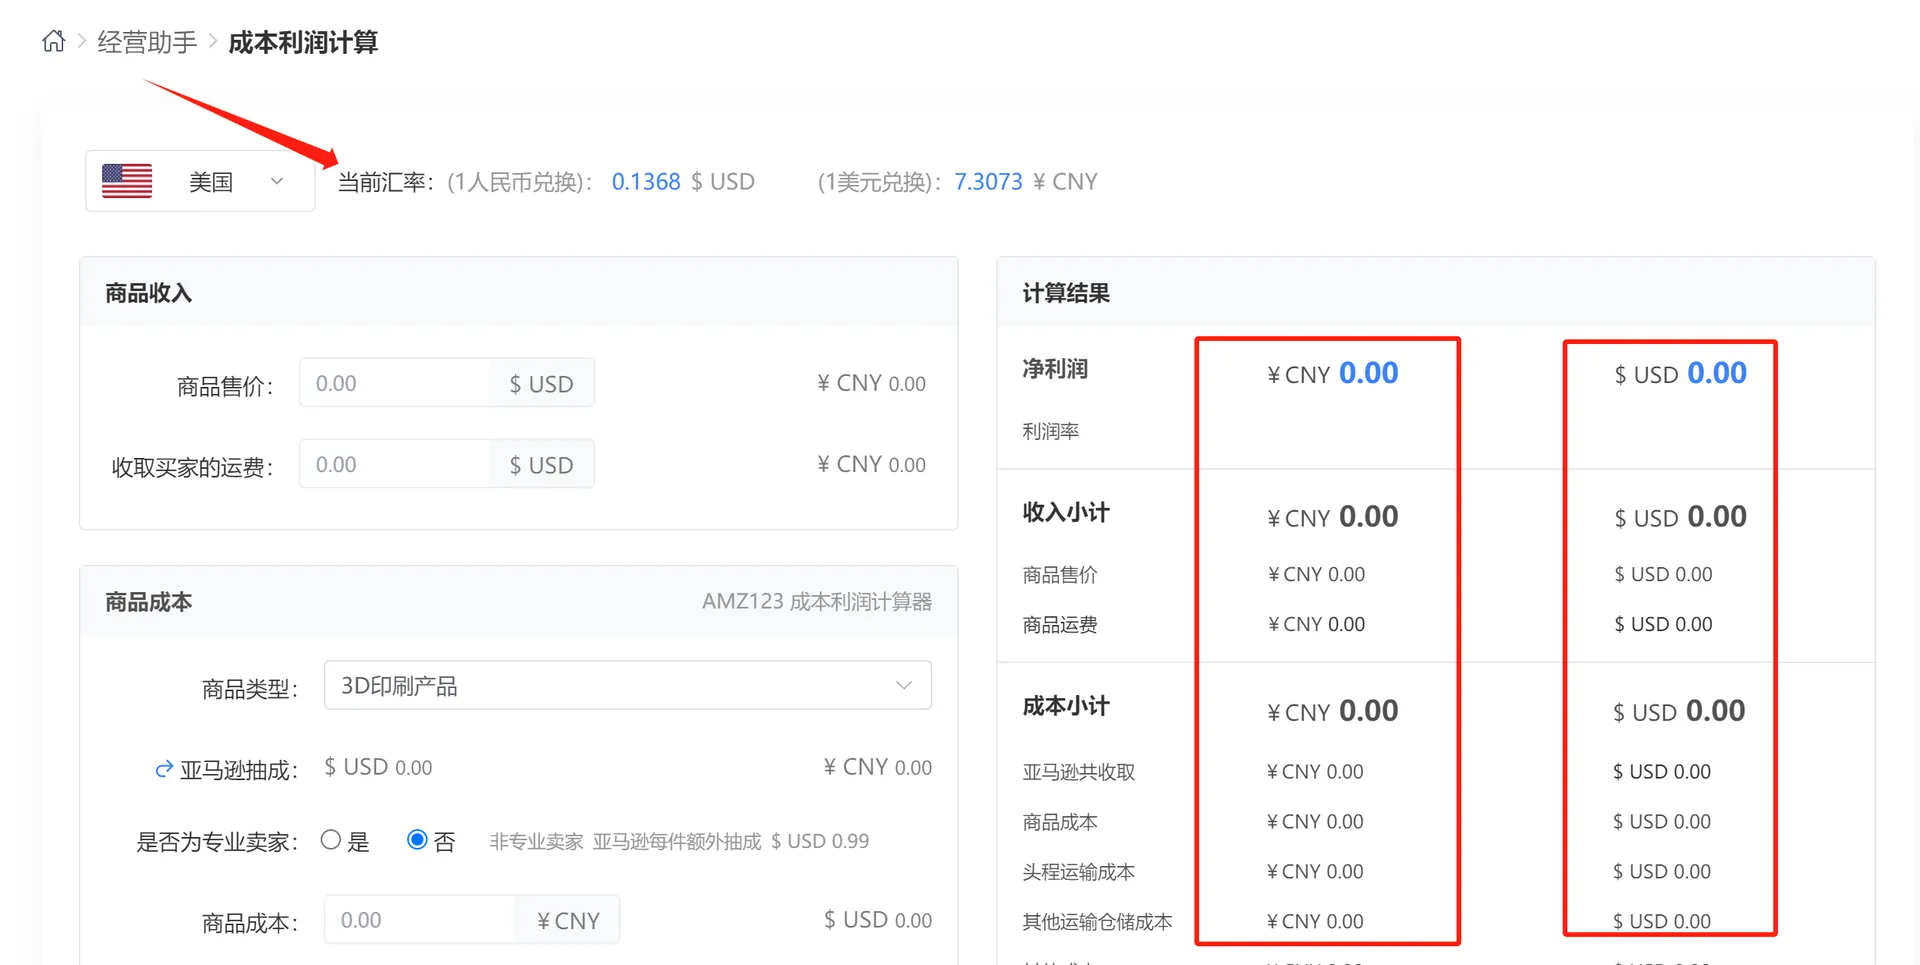
Task: Click 收入小计 CNY 0.00 value
Action: tap(1333, 517)
